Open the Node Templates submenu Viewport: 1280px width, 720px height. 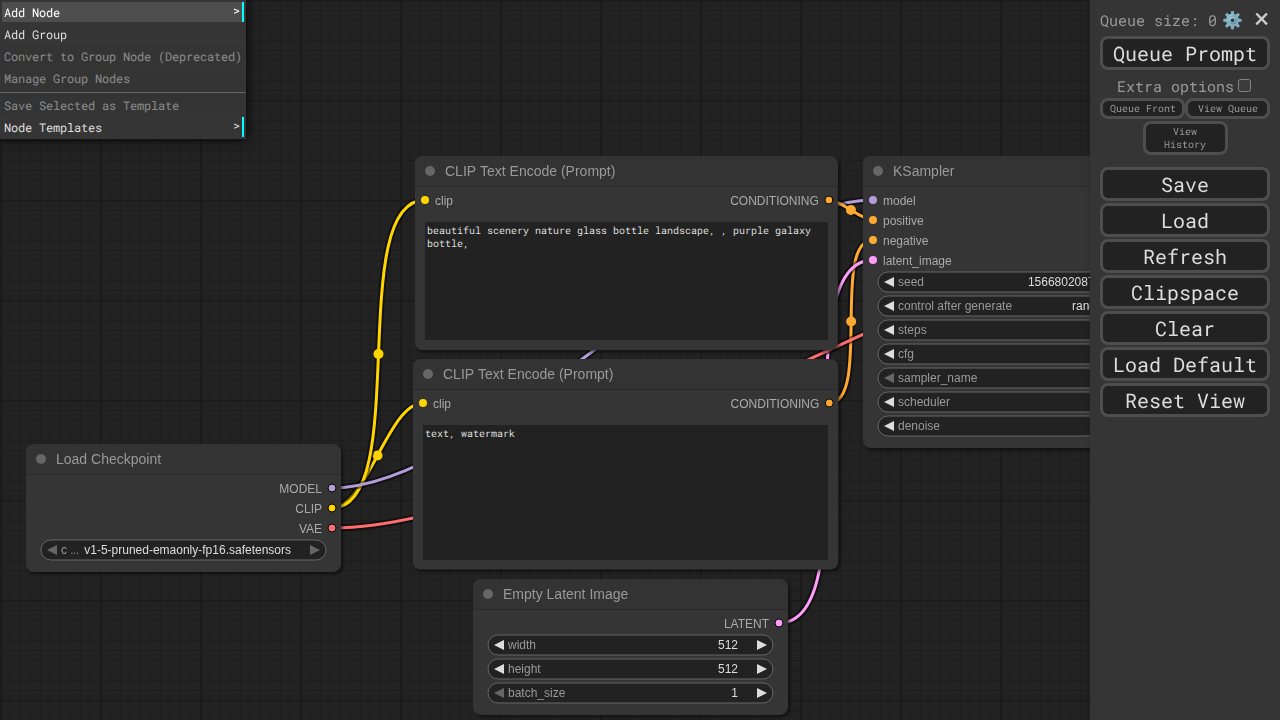pos(122,128)
